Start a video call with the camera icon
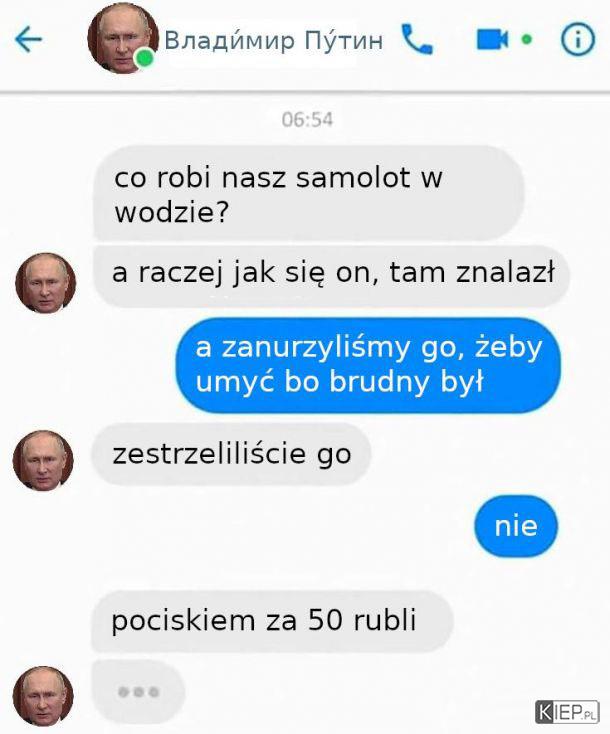Viewport: 610px width, 734px height. pyautogui.click(x=492, y=39)
